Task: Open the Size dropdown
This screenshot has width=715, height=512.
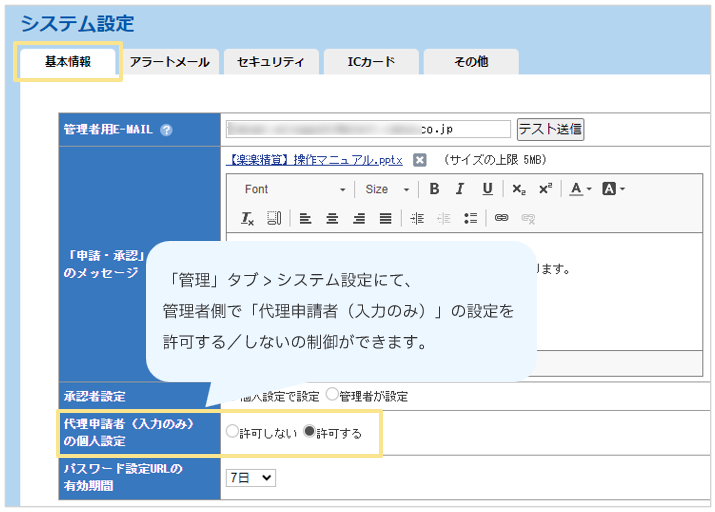Action: pyautogui.click(x=386, y=189)
